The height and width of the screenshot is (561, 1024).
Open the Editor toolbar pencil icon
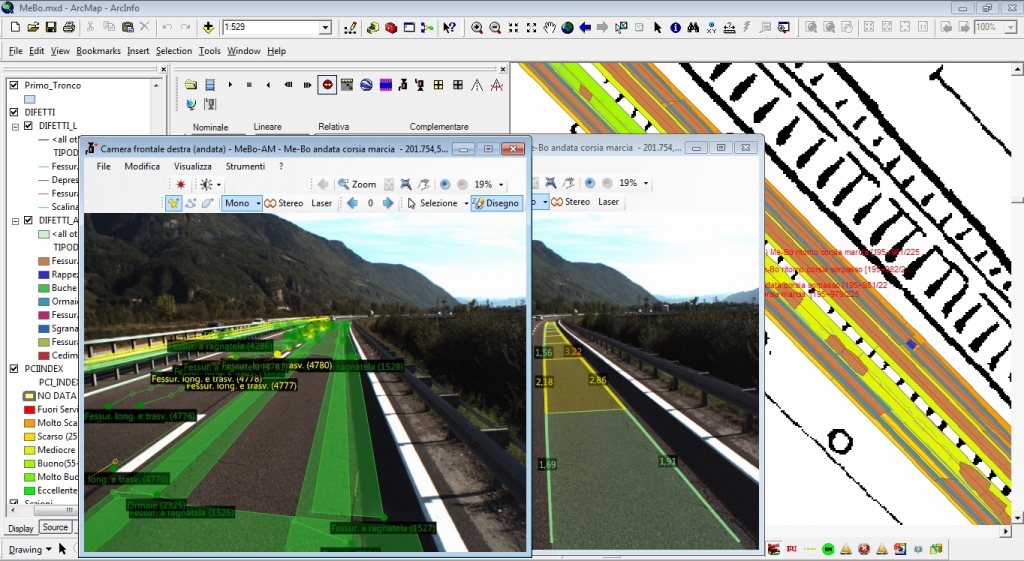coord(350,27)
